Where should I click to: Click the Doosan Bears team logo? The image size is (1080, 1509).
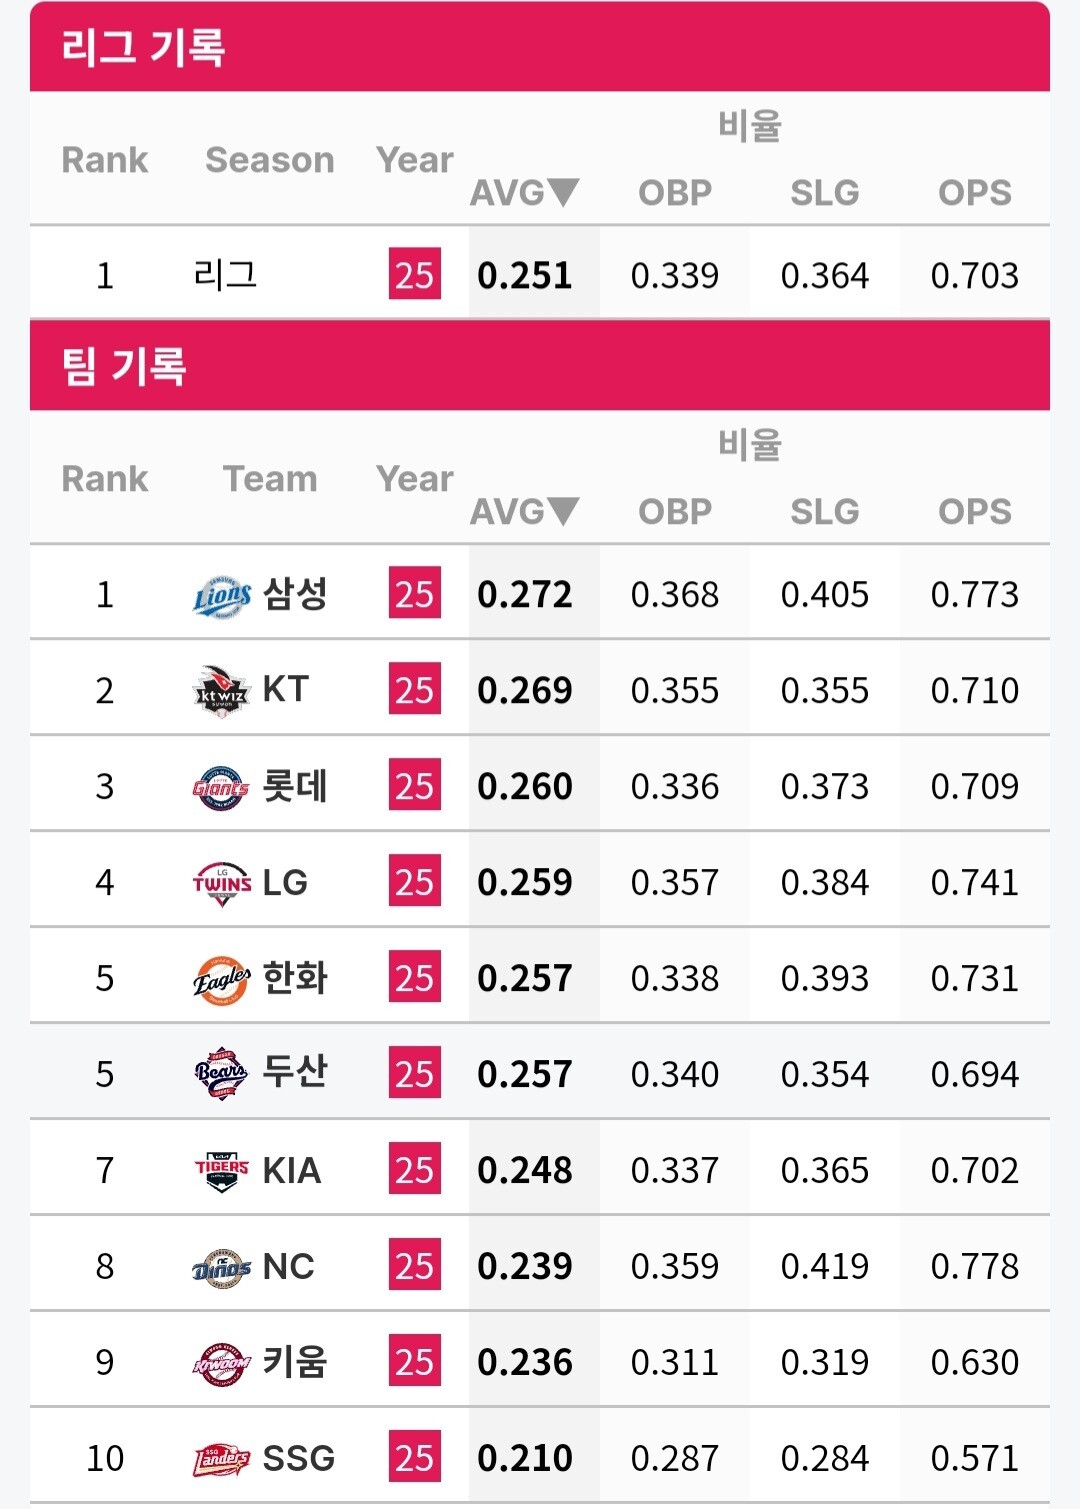222,1074
